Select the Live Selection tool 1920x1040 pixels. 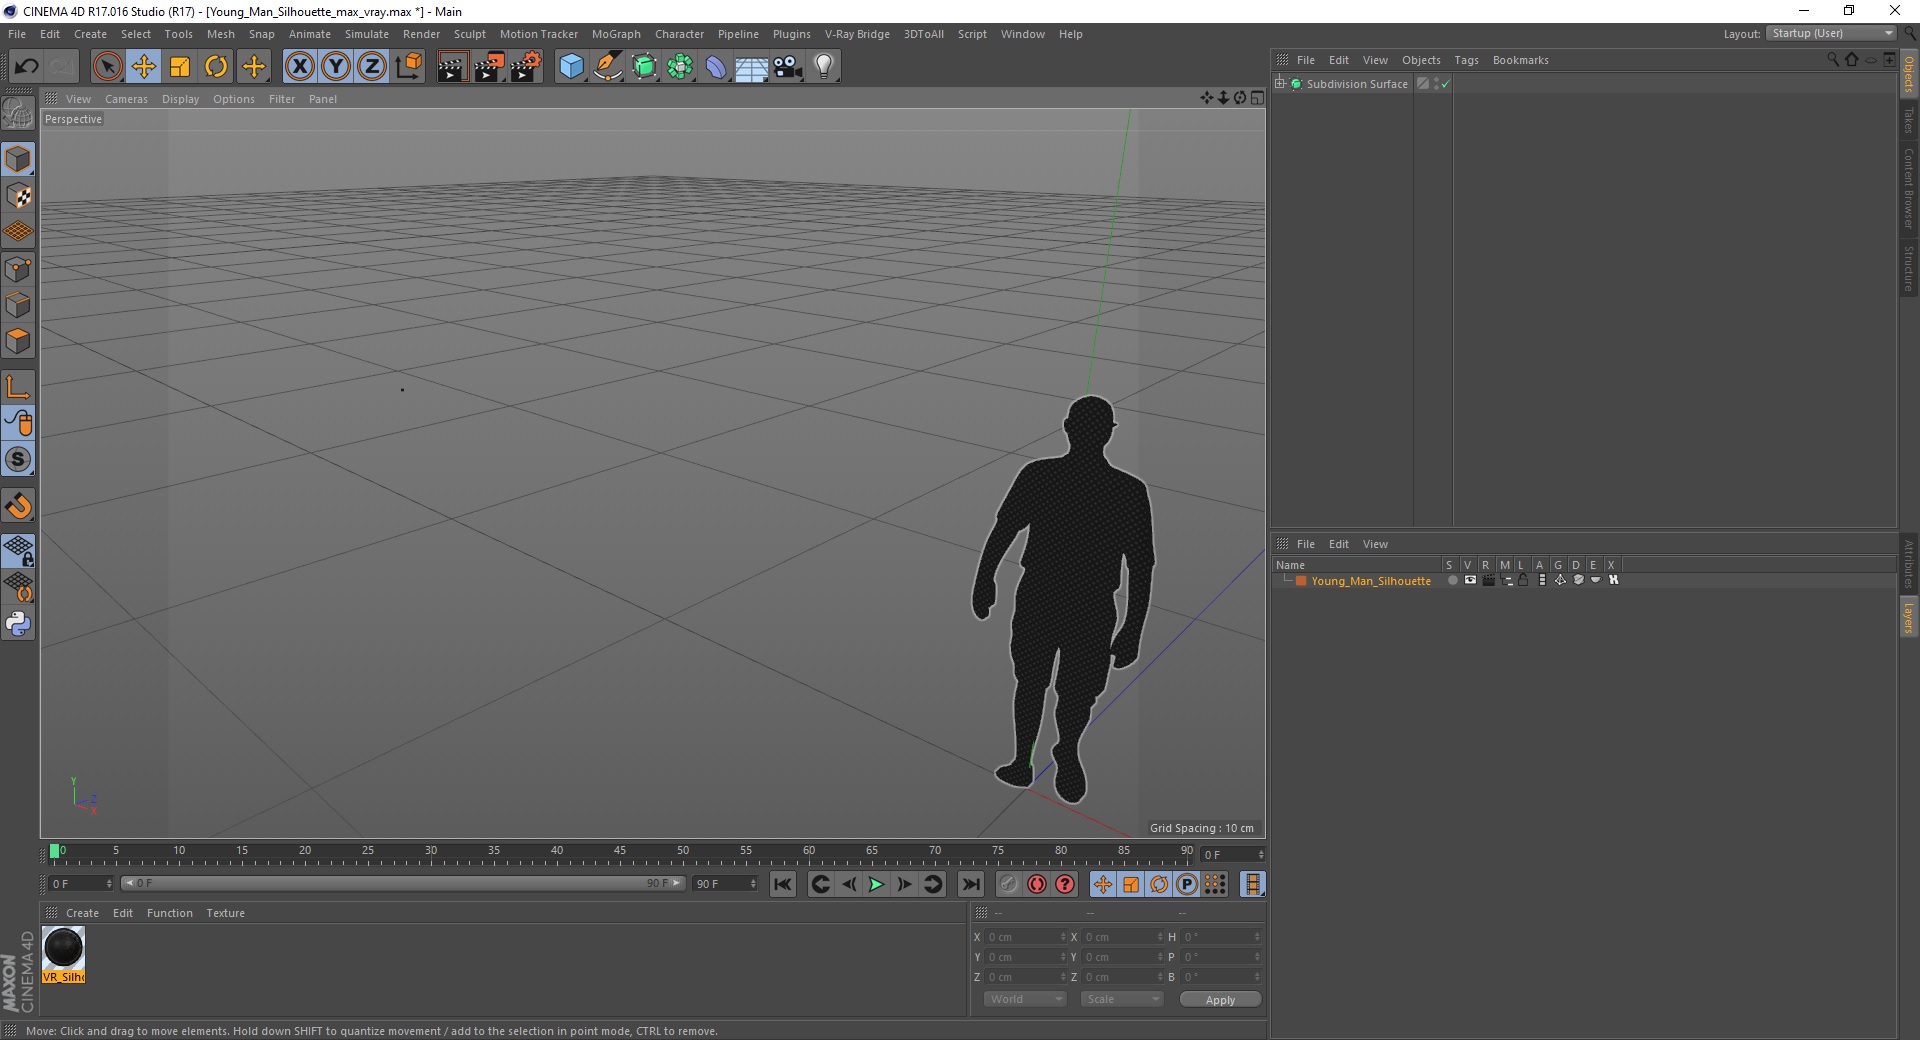[107, 67]
